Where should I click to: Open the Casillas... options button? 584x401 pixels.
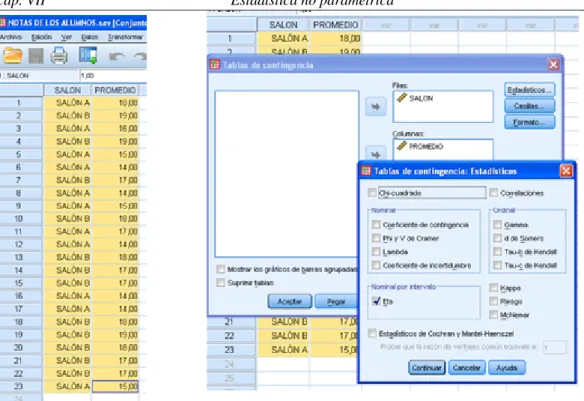click(x=529, y=106)
